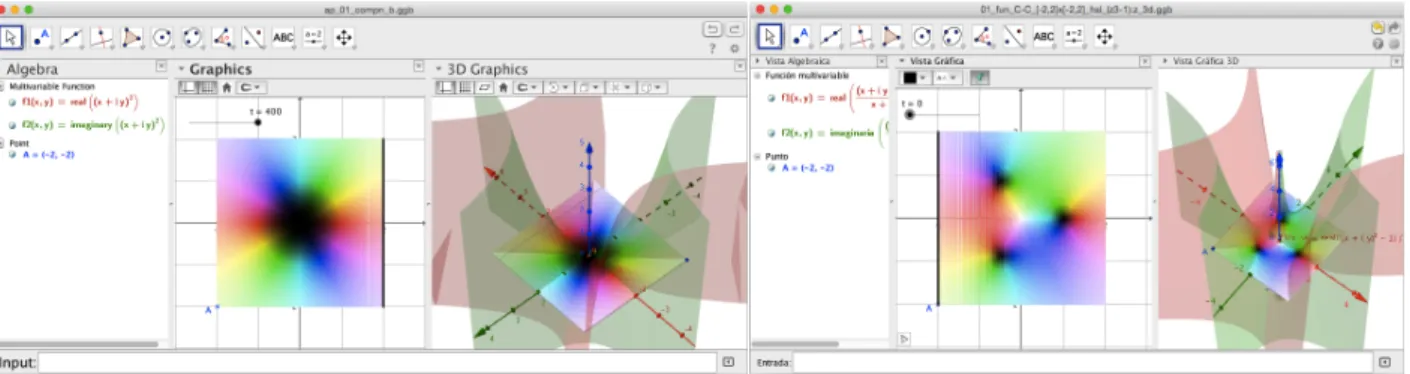Image resolution: width=1410 pixels, height=374 pixels.
Task: Select the ABC text tool in left window
Action: pos(284,37)
